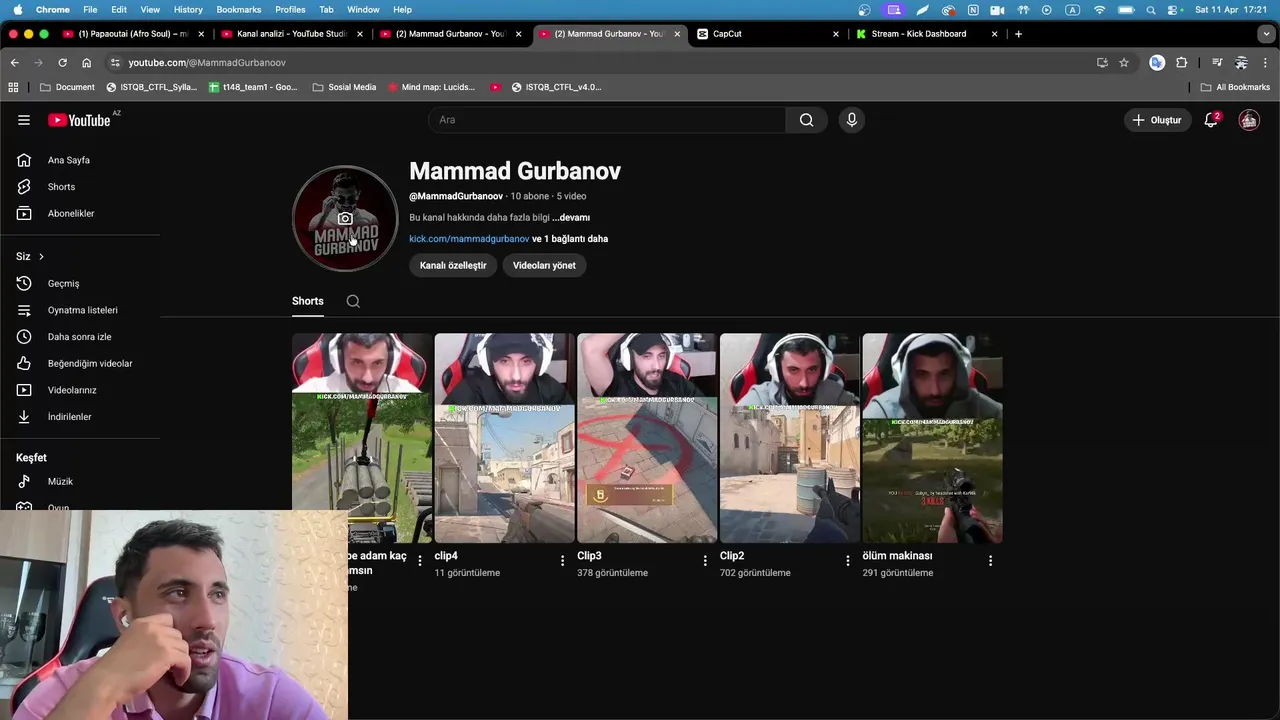Open the YouTube hamburger guide menu

click(x=24, y=120)
